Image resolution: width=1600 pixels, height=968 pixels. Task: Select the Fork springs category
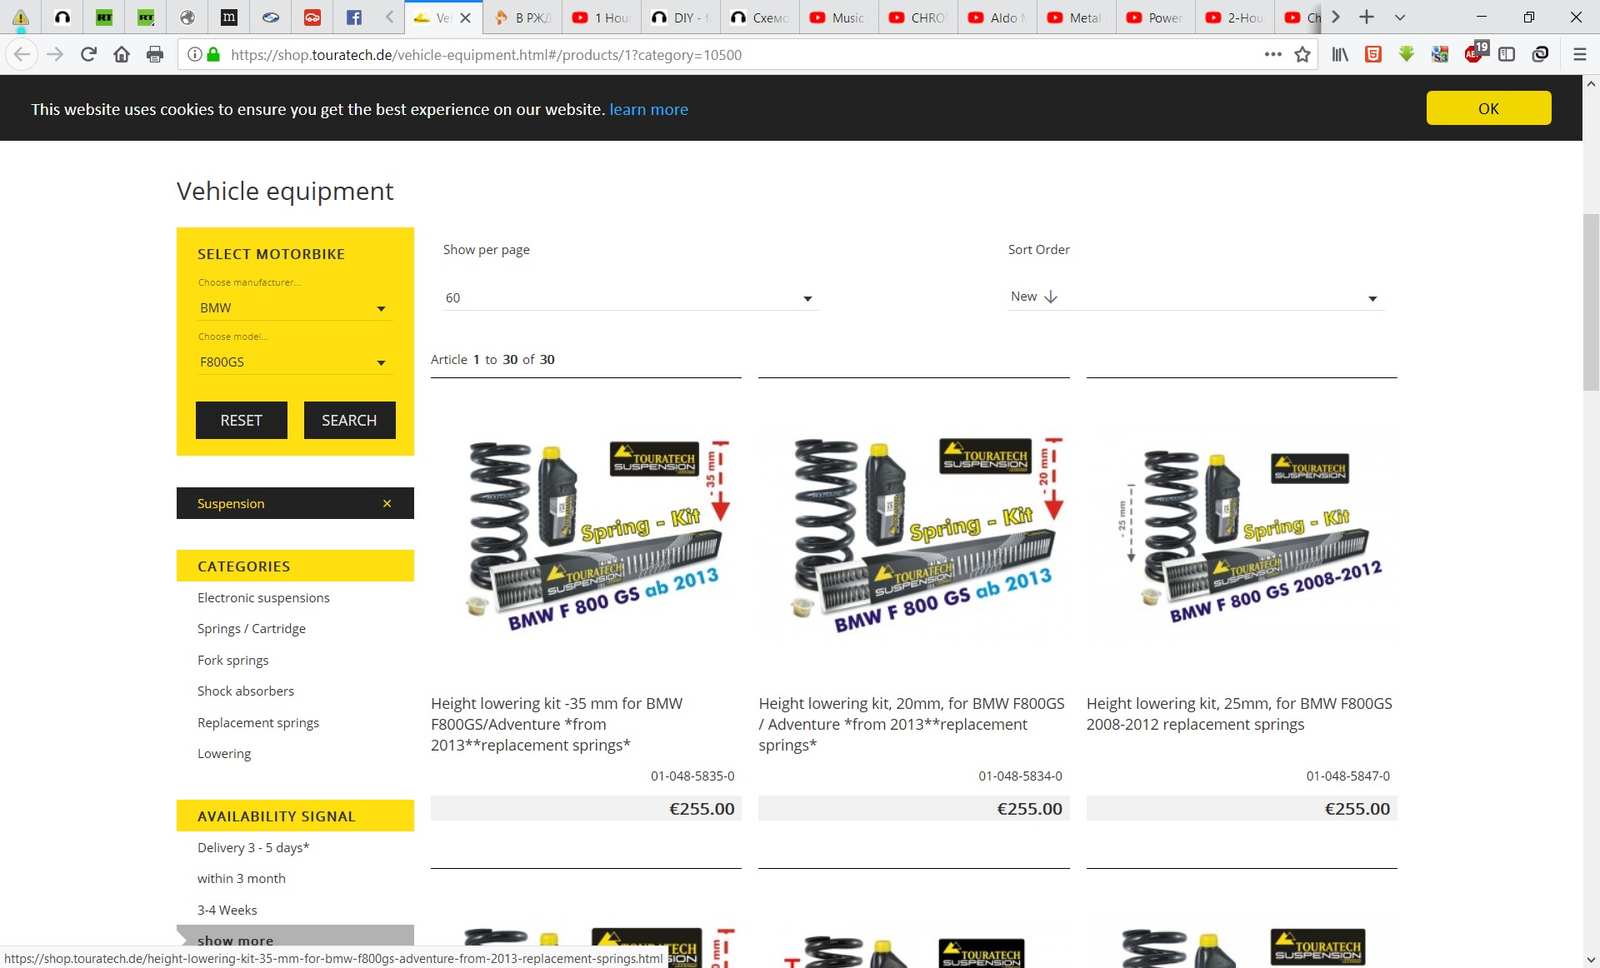pos(233,660)
